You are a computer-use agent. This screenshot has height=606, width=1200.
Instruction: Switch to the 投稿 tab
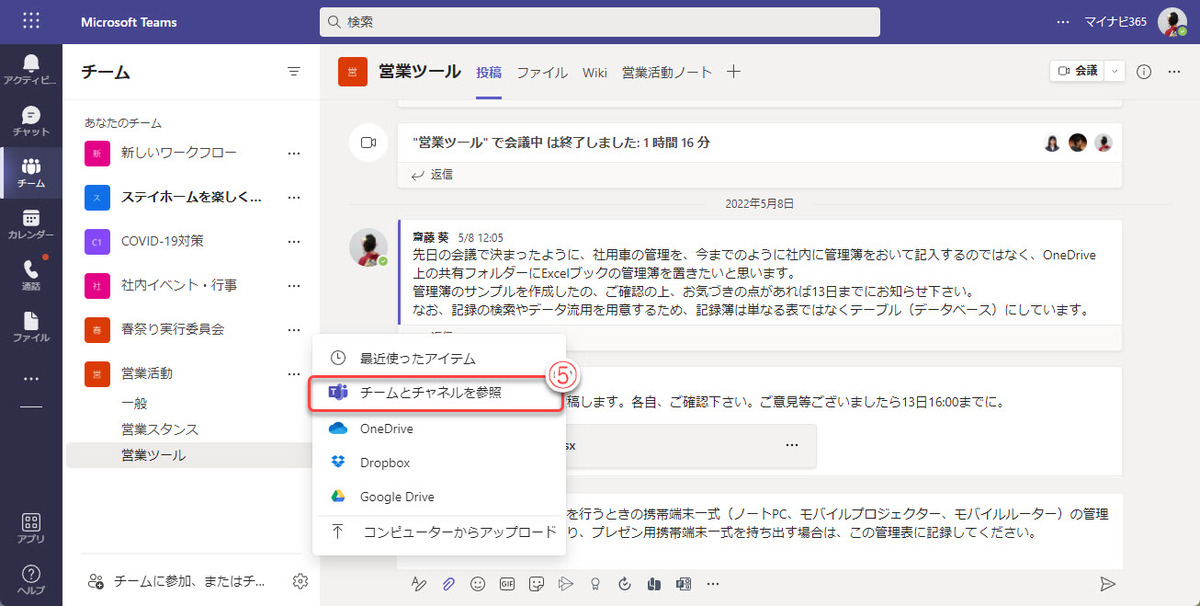(489, 72)
